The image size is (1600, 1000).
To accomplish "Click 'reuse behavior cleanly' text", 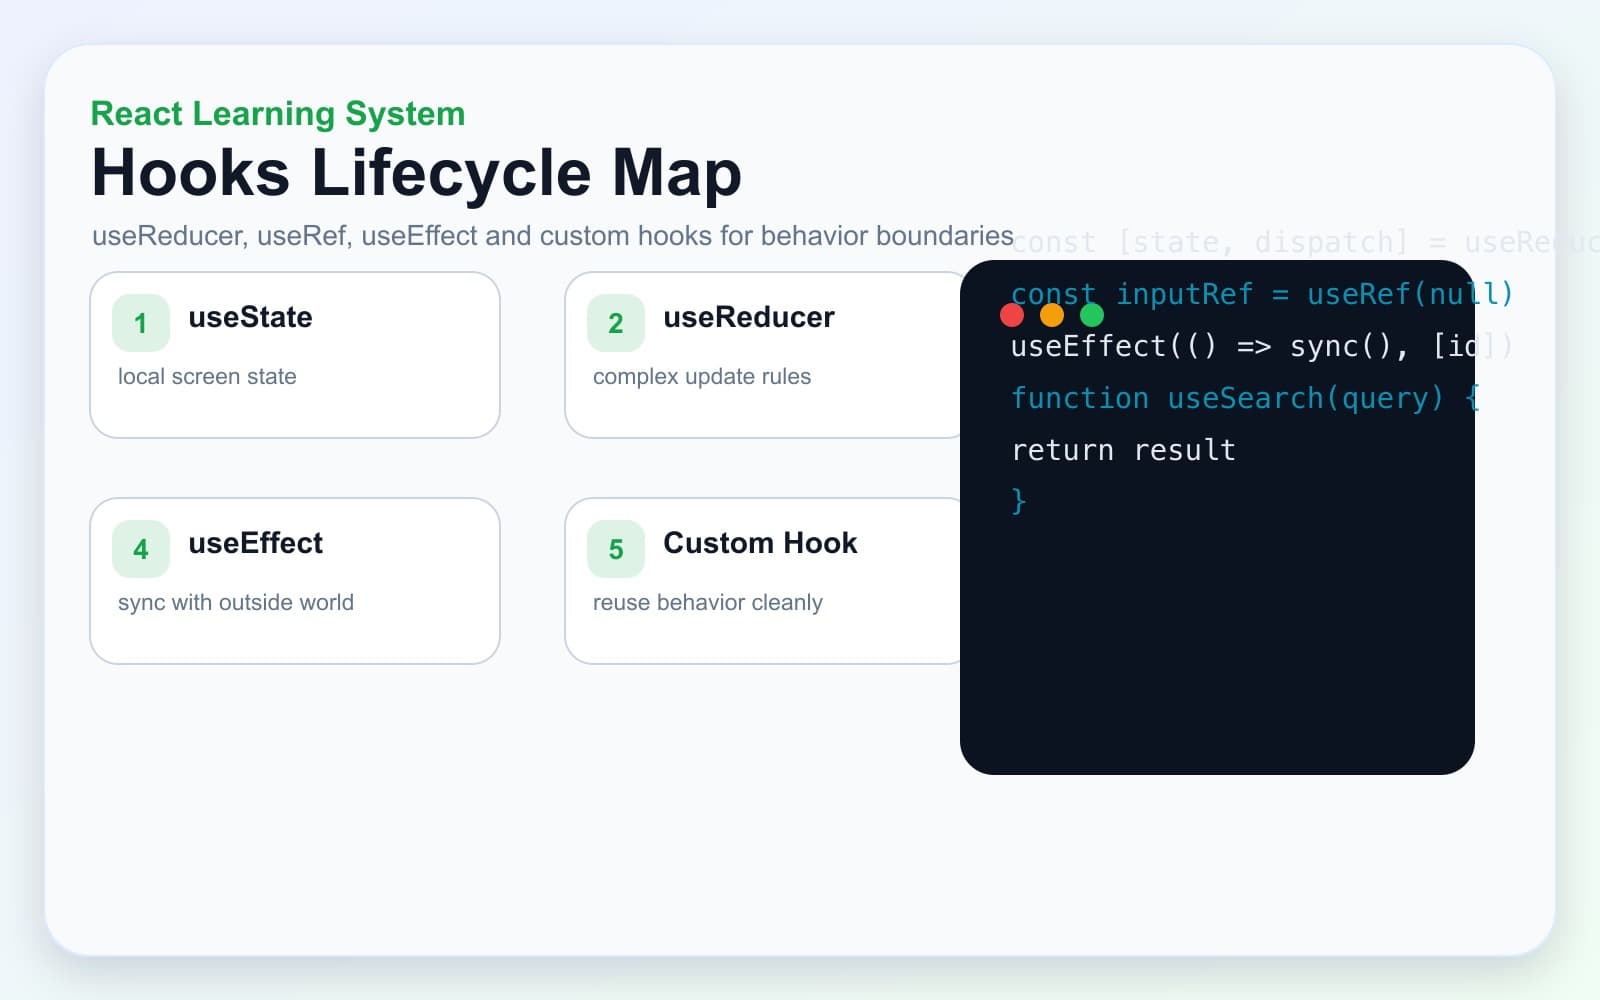I will (708, 603).
